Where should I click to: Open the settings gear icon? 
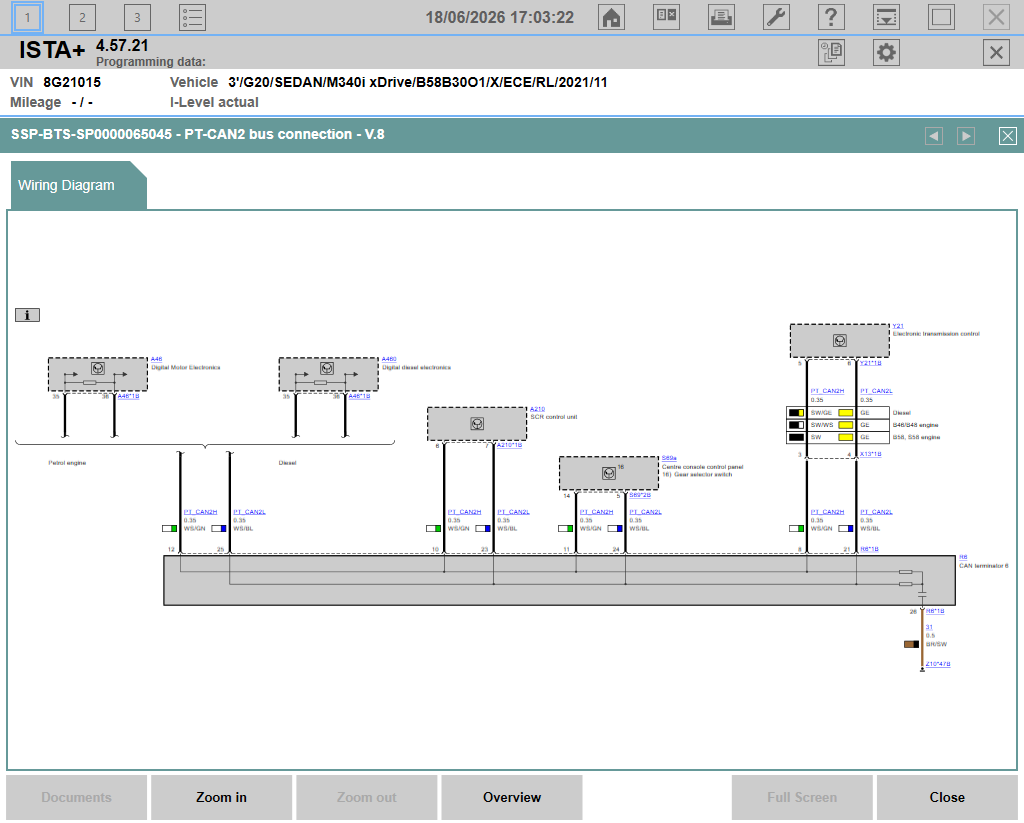point(886,52)
